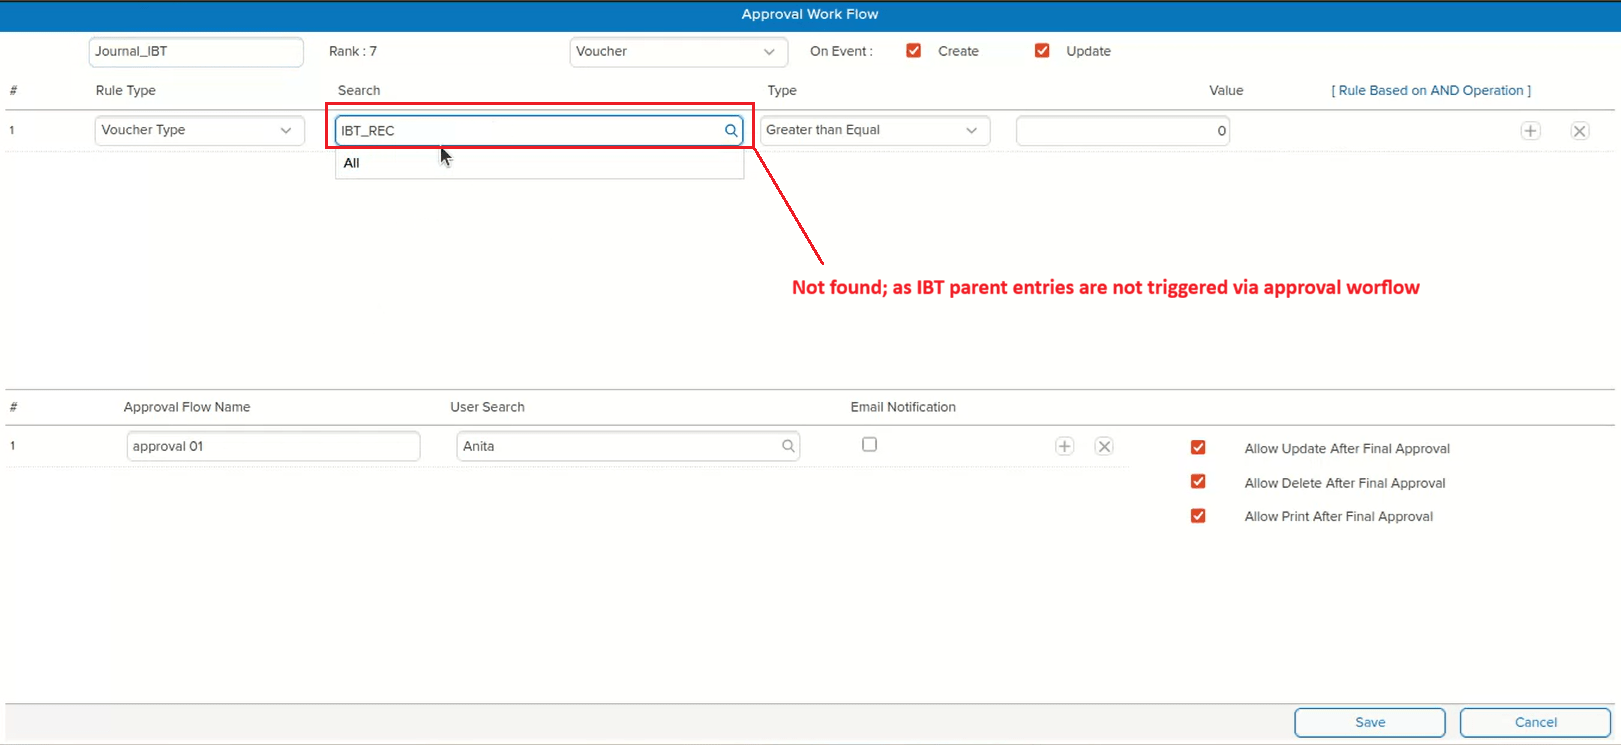Click the search magnifier in IBT_REC field
Image resolution: width=1621 pixels, height=745 pixels.
point(731,131)
